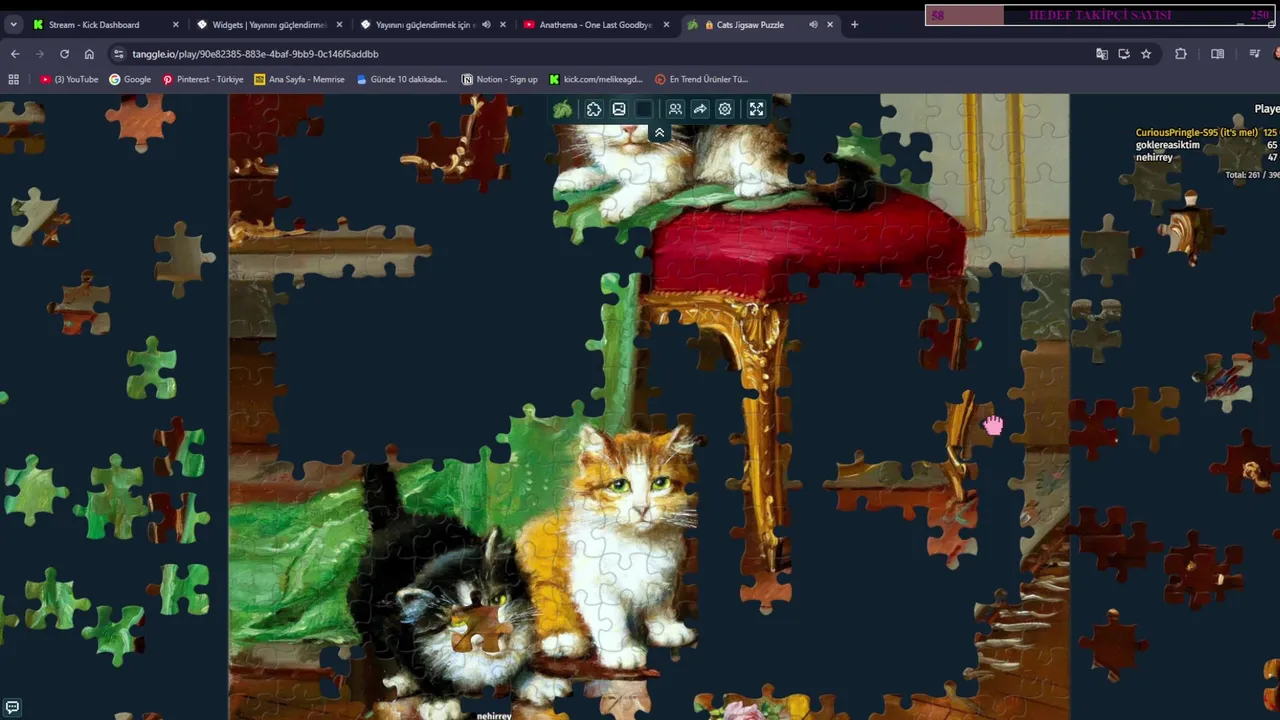Collapse the puzzle toolbar with double chevron
This screenshot has height=720, width=1280.
coord(659,132)
